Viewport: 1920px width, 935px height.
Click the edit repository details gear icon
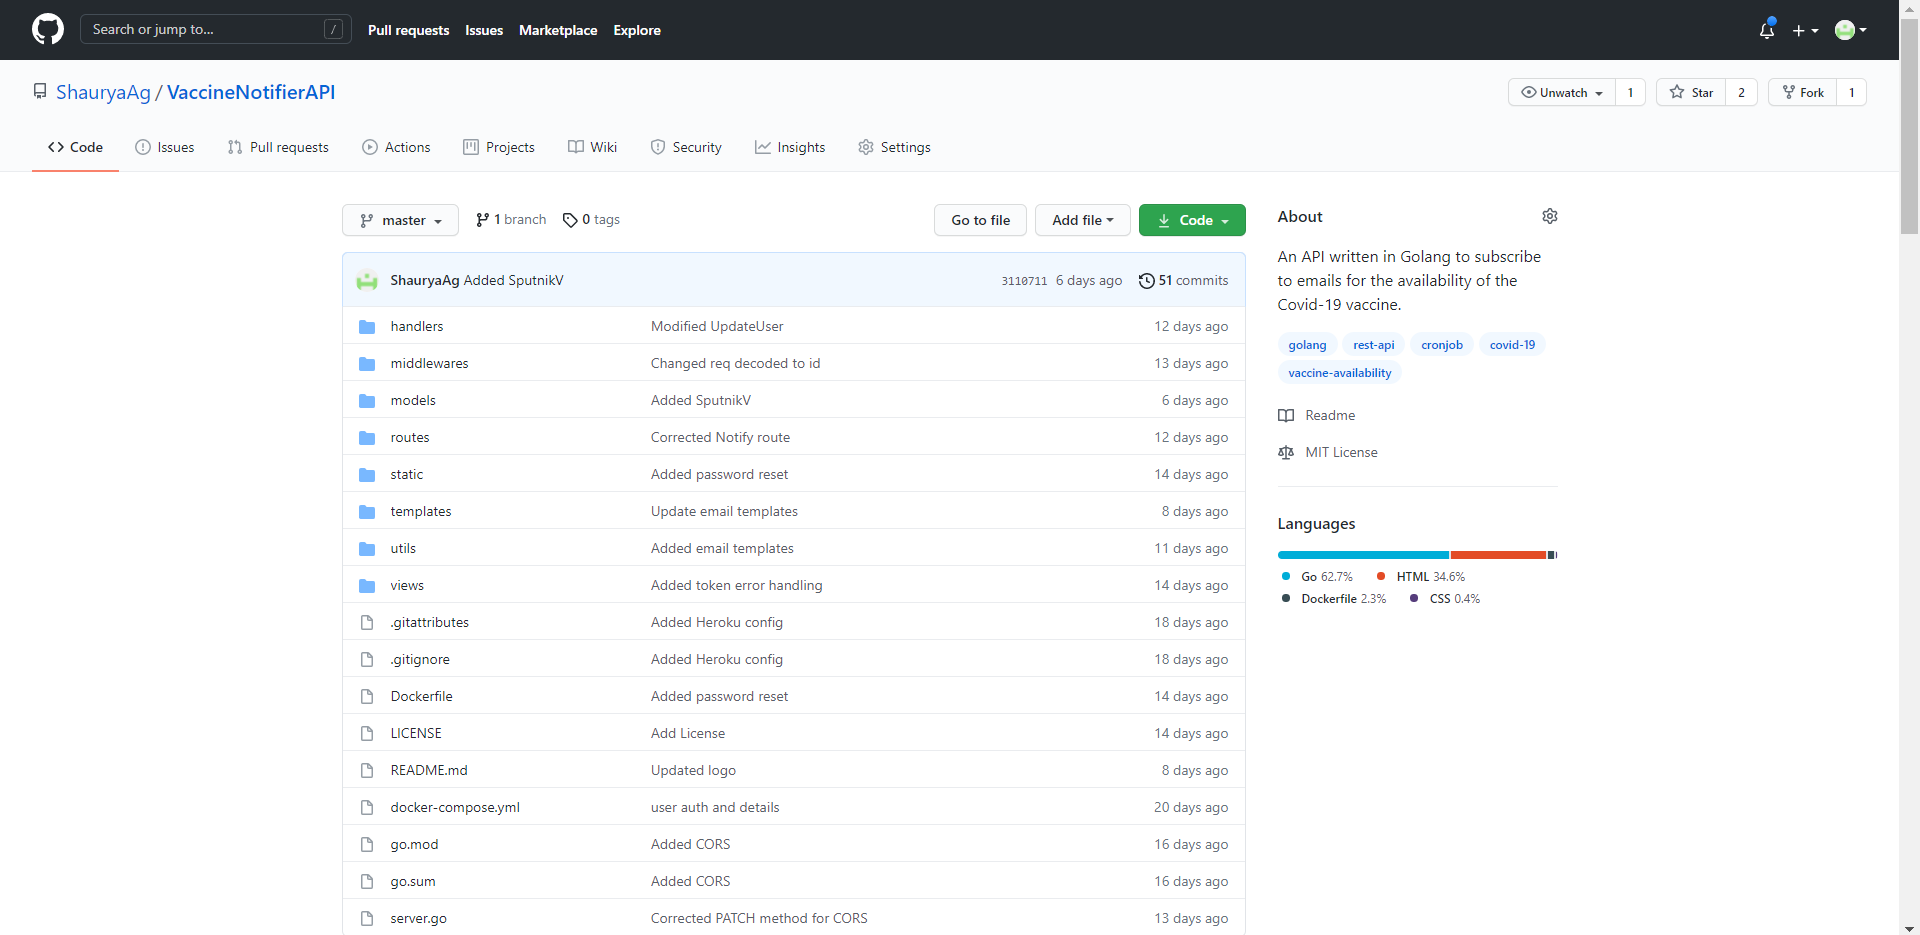point(1550,216)
